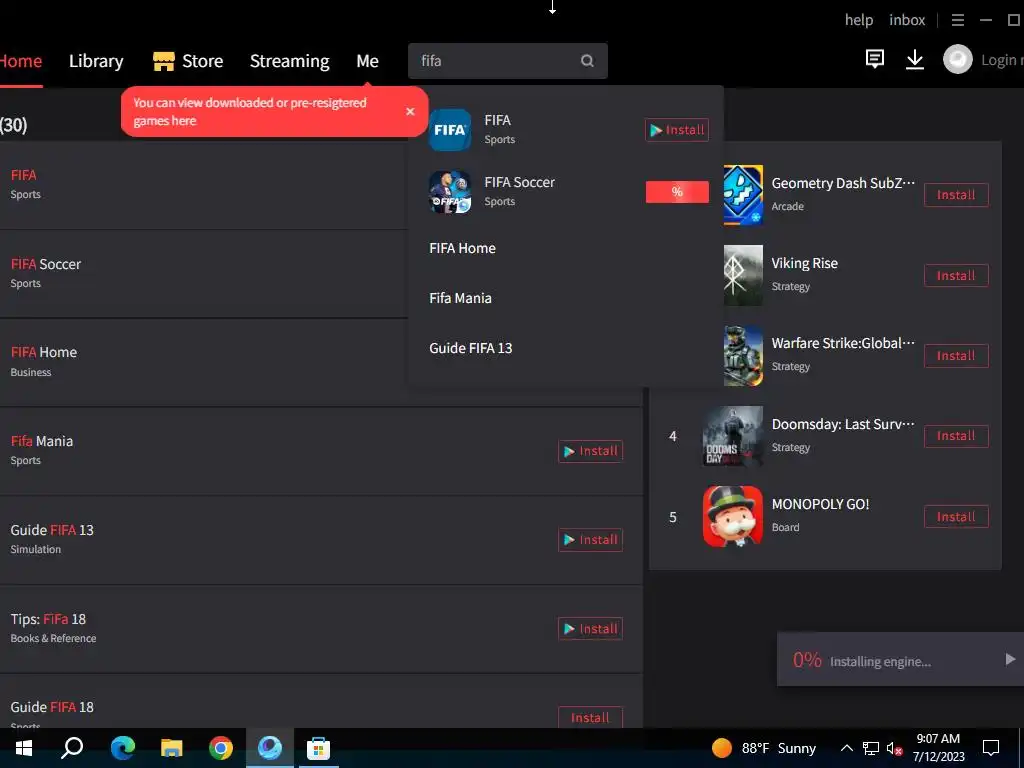Open the inbox link
The image size is (1024, 768).
[x=907, y=20]
